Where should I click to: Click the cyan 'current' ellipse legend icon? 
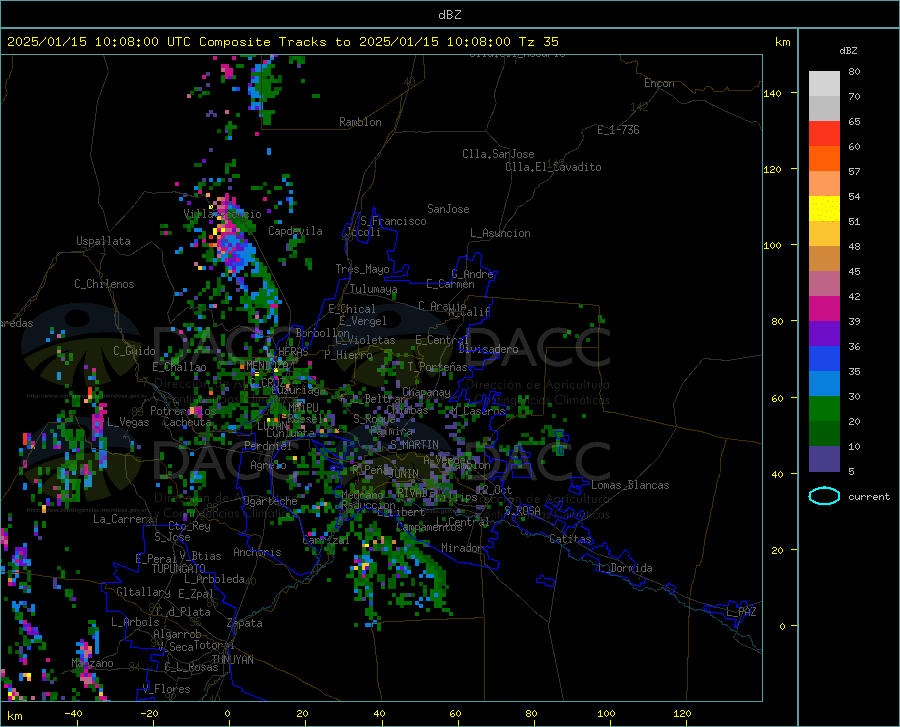pos(824,496)
